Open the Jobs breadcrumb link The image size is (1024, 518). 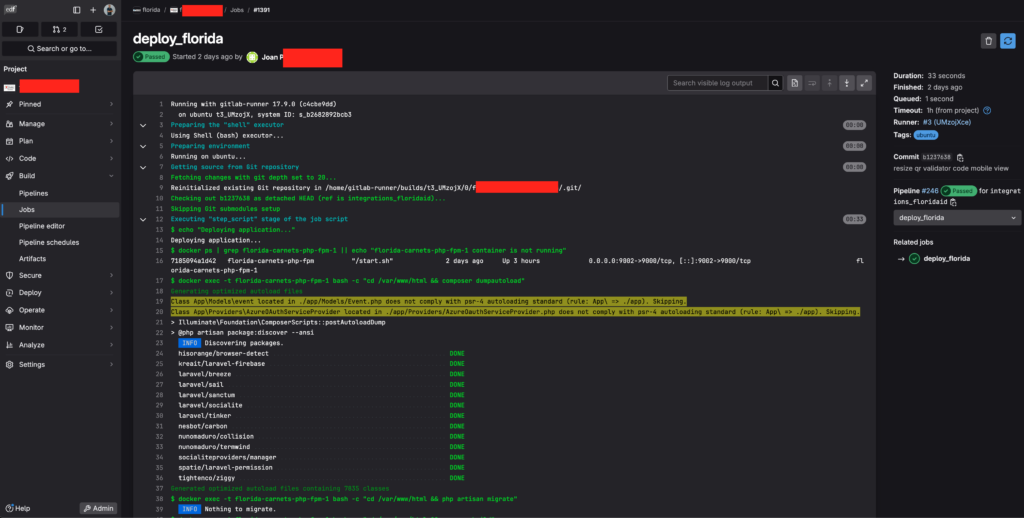coord(236,10)
